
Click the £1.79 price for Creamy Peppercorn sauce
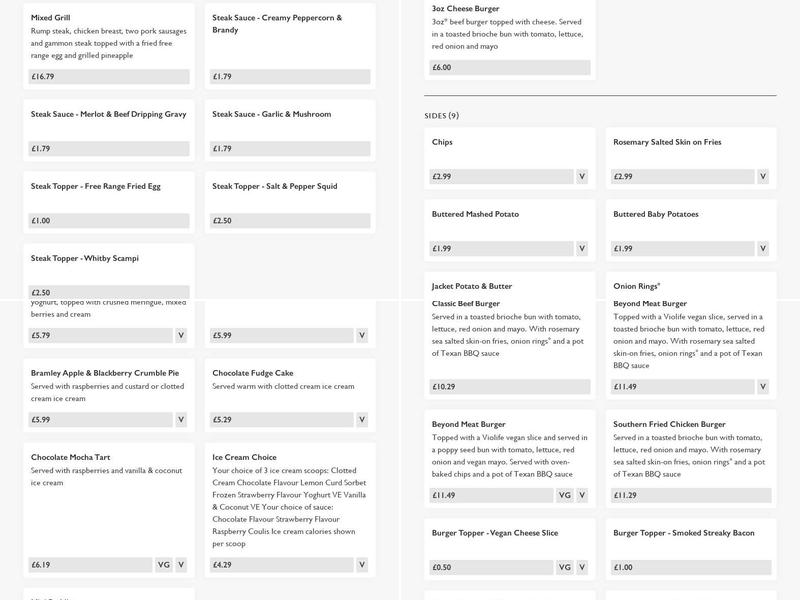[290, 77]
